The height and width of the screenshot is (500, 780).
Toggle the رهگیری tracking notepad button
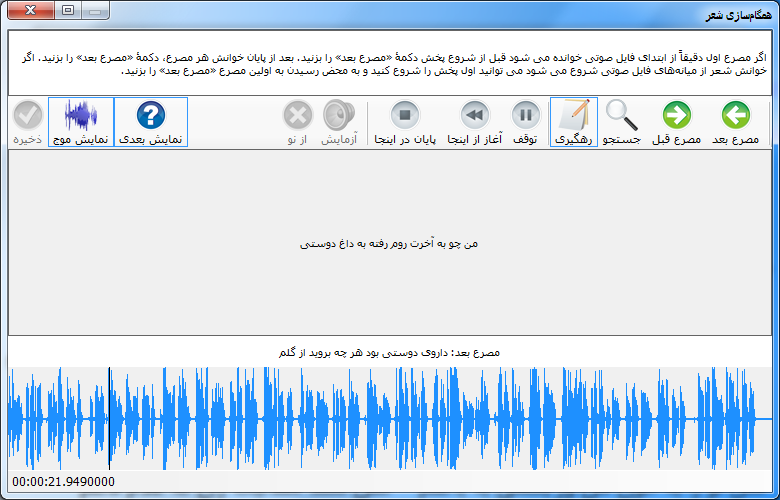(x=574, y=122)
